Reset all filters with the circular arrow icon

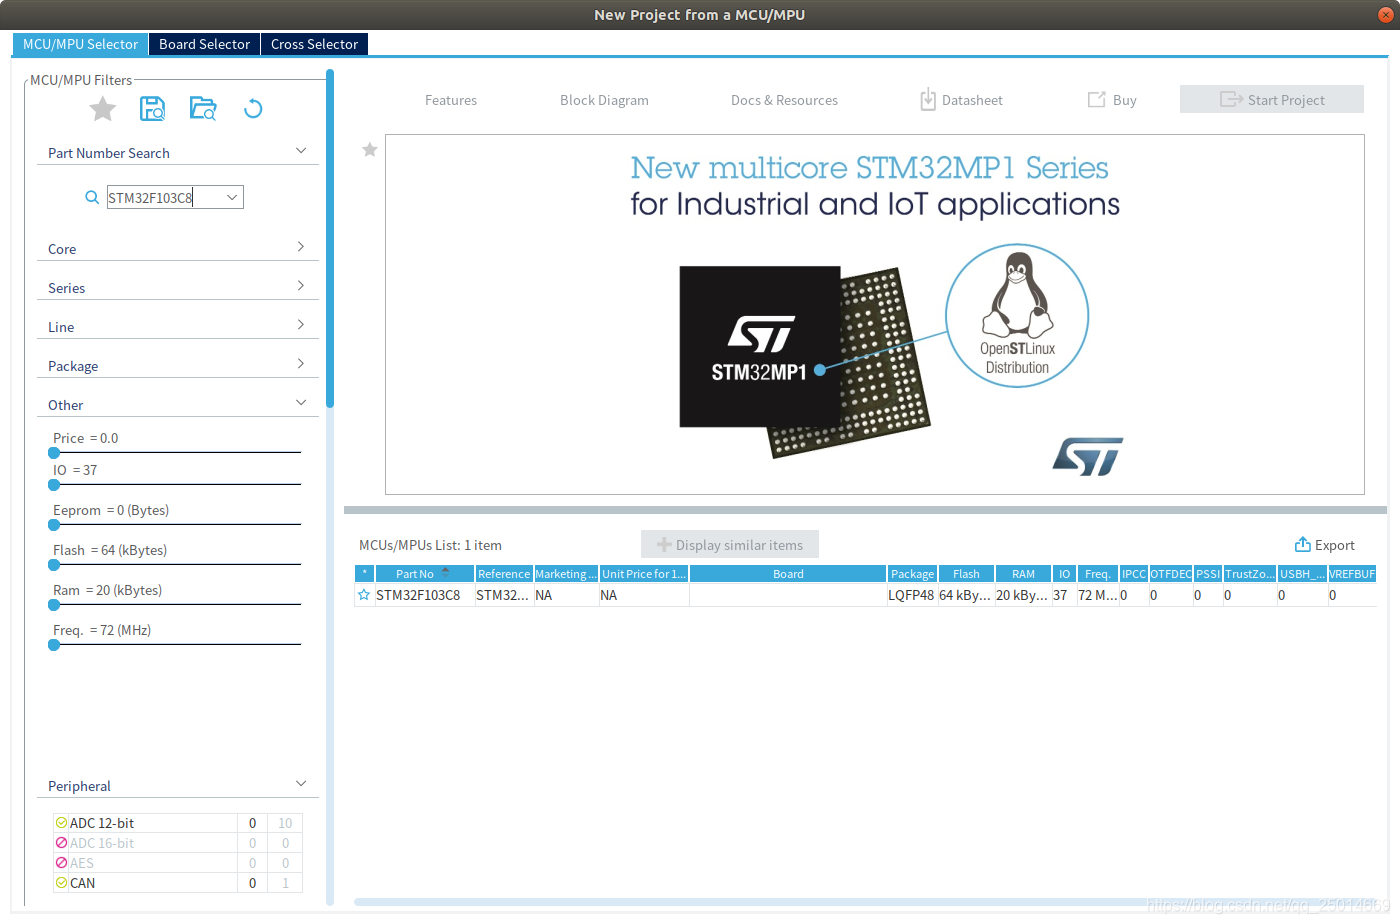point(252,108)
